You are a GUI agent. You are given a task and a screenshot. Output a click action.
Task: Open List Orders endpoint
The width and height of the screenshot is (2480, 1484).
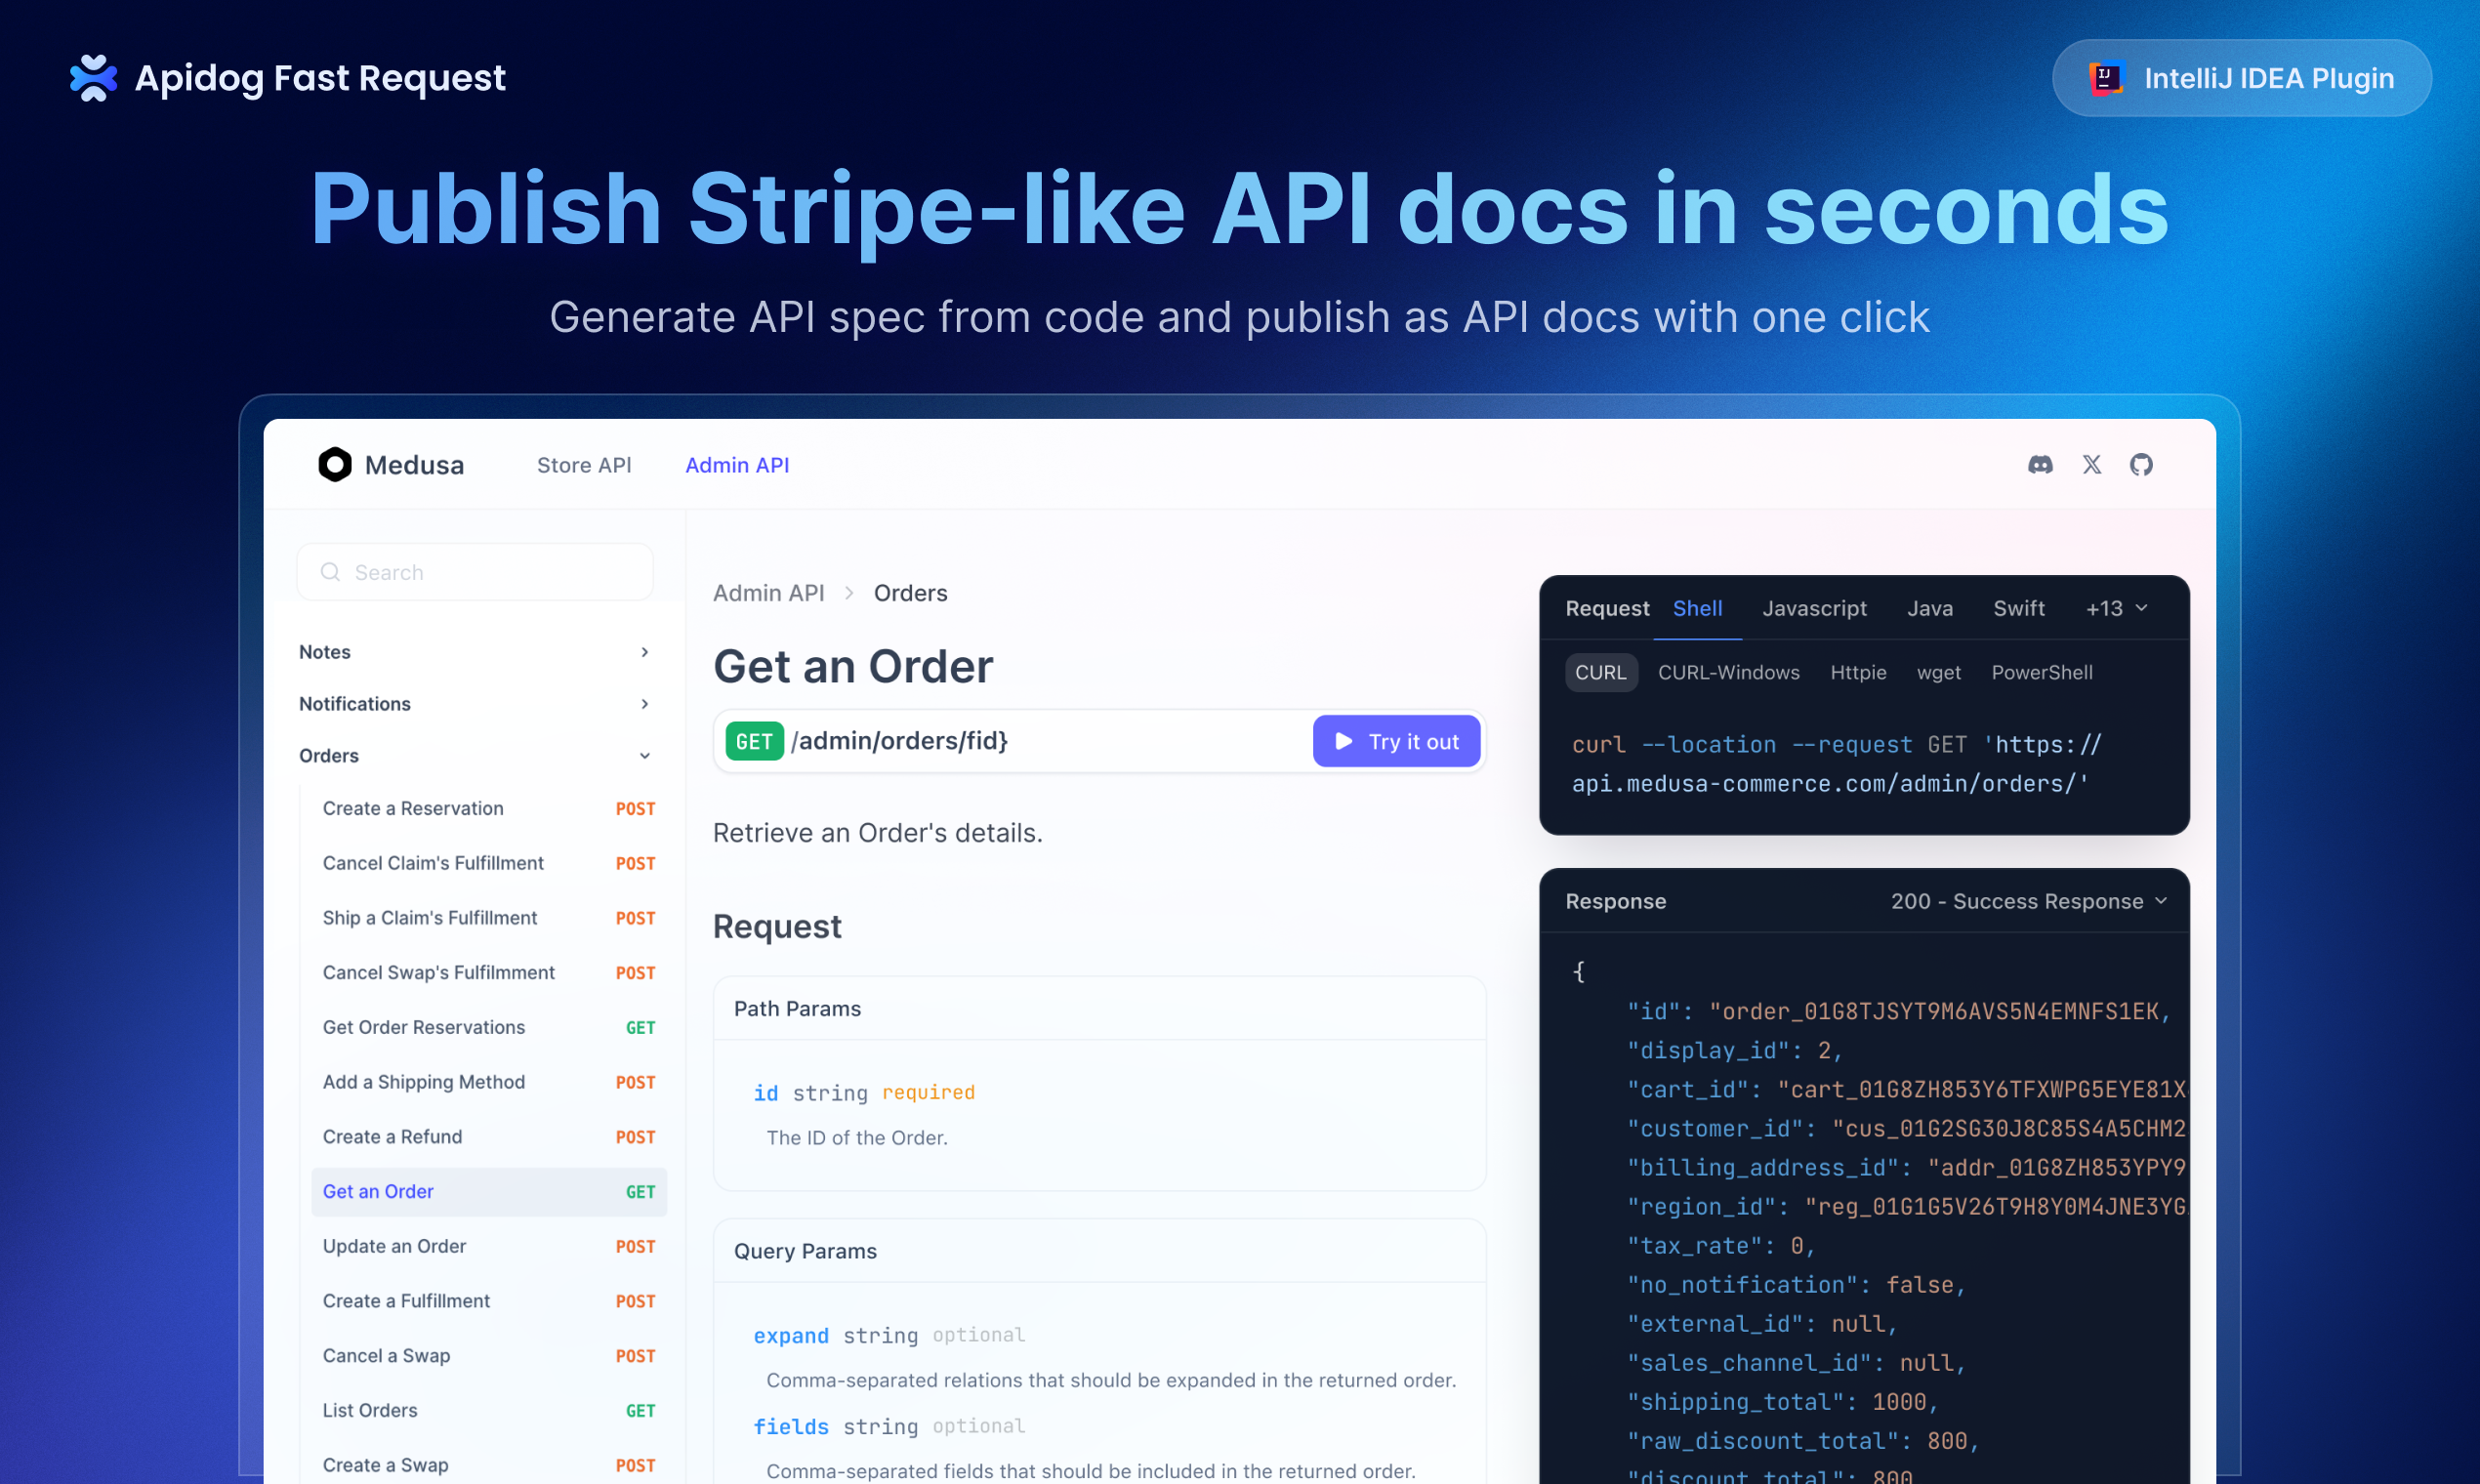tap(489, 1411)
